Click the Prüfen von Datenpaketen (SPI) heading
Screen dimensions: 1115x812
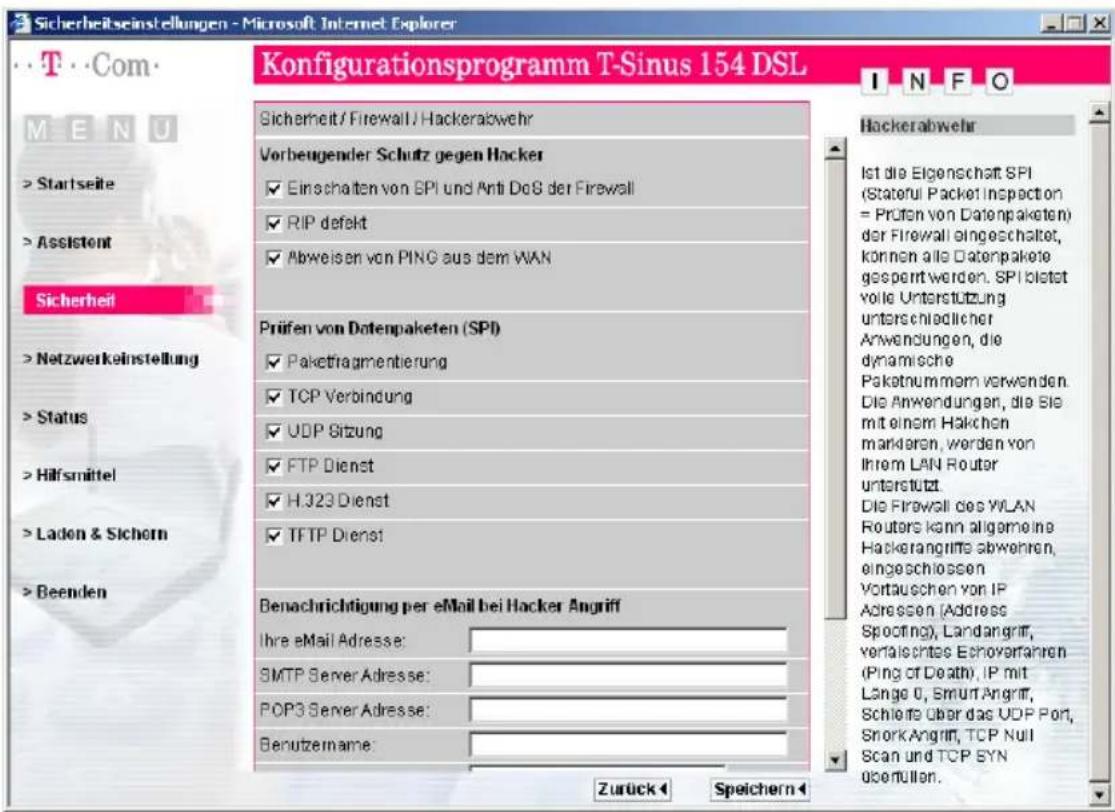(x=380, y=328)
